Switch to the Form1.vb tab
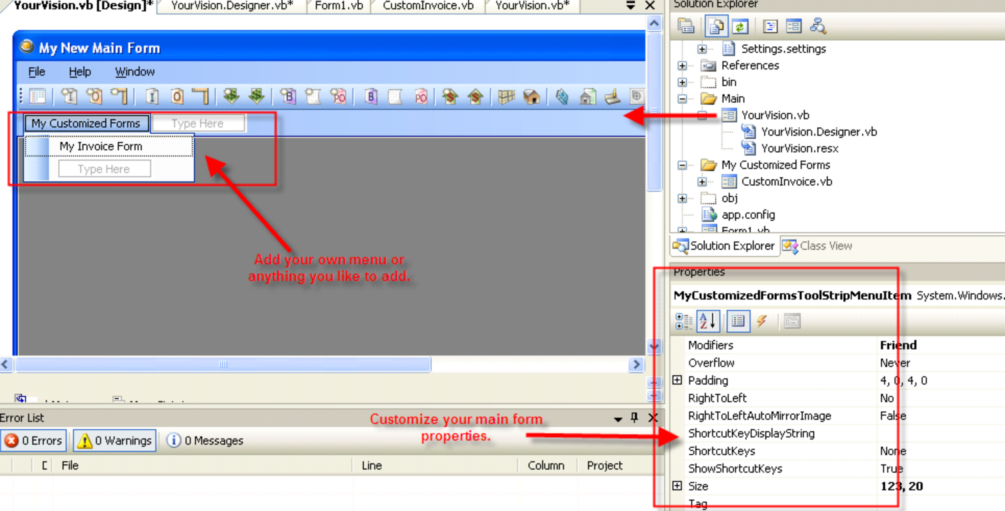The image size is (1005, 511). click(339, 6)
